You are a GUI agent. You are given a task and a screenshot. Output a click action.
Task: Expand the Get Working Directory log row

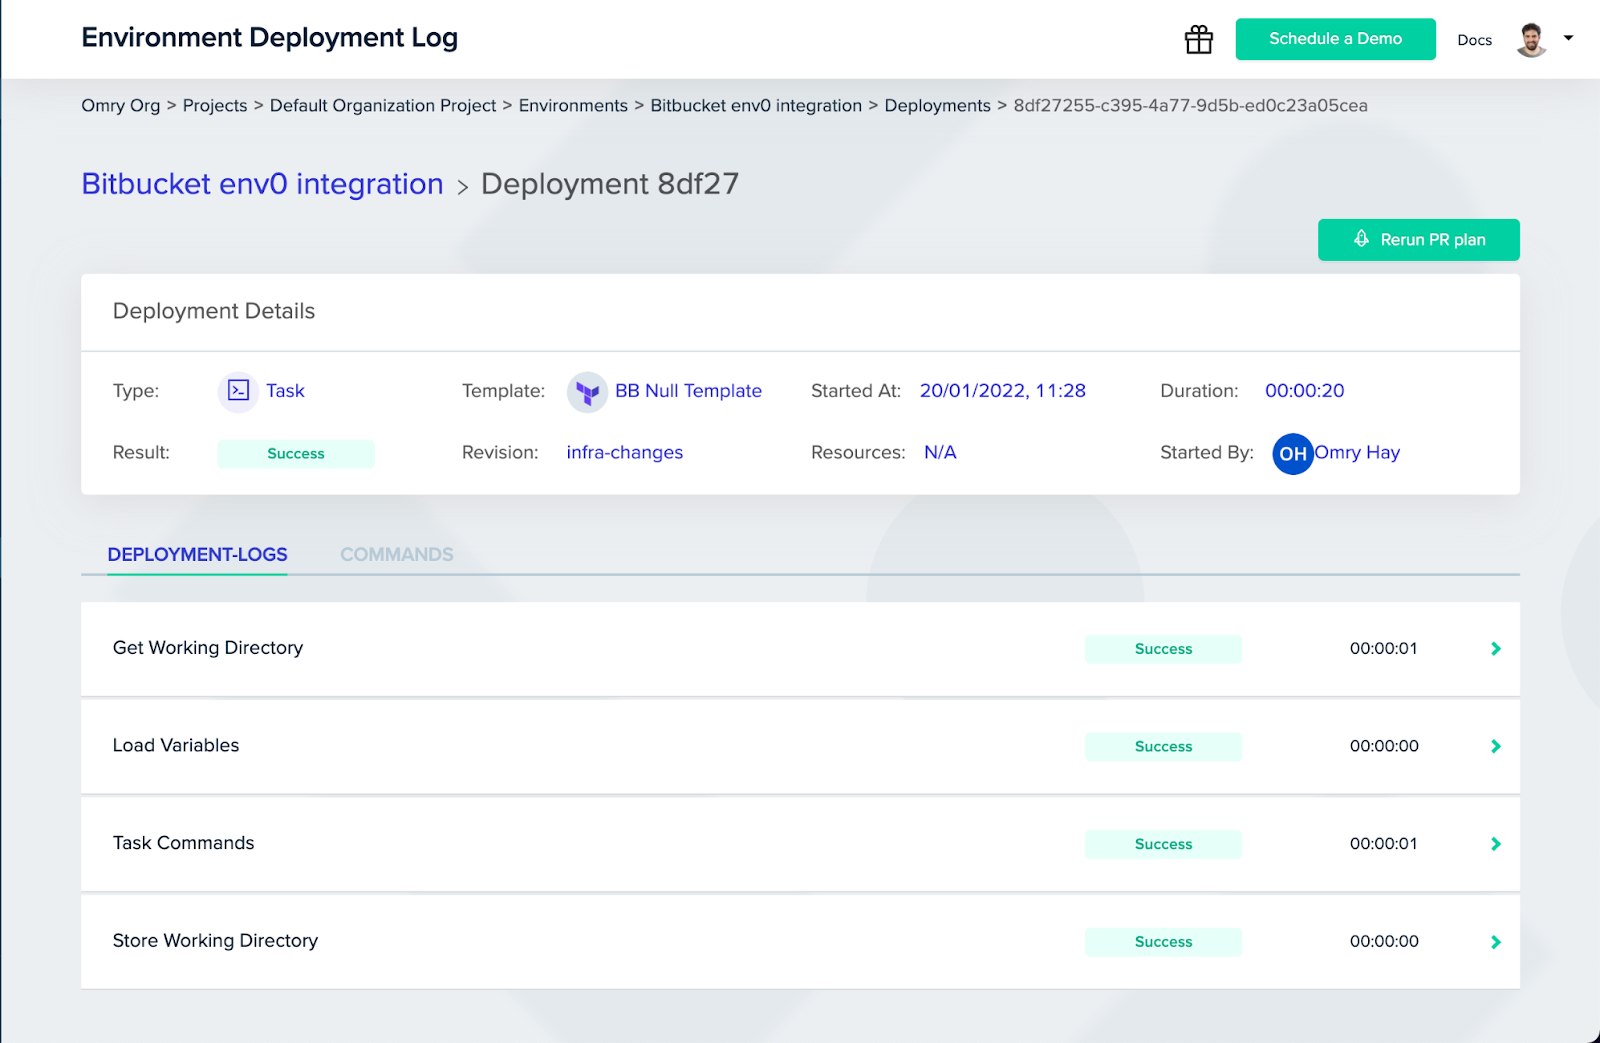pos(1496,649)
